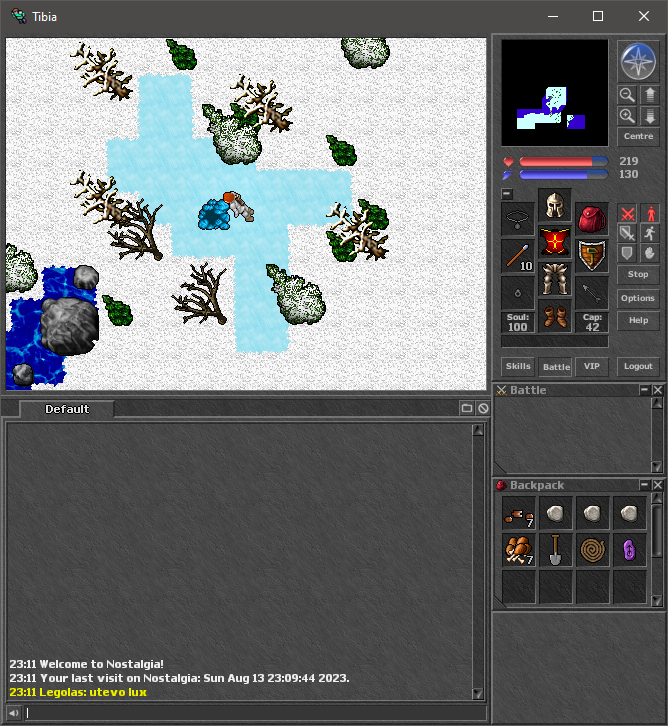Toggle chat volume speaker icon
The width and height of the screenshot is (668, 726).
pyautogui.click(x=13, y=713)
